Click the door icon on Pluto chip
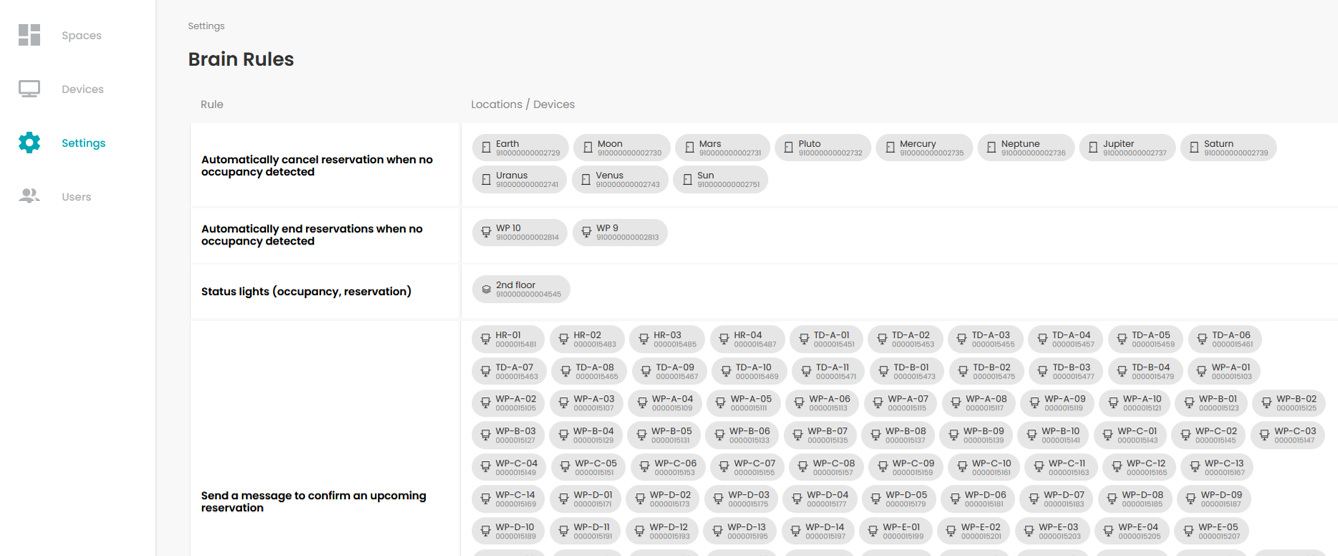1338x556 pixels. pos(788,148)
